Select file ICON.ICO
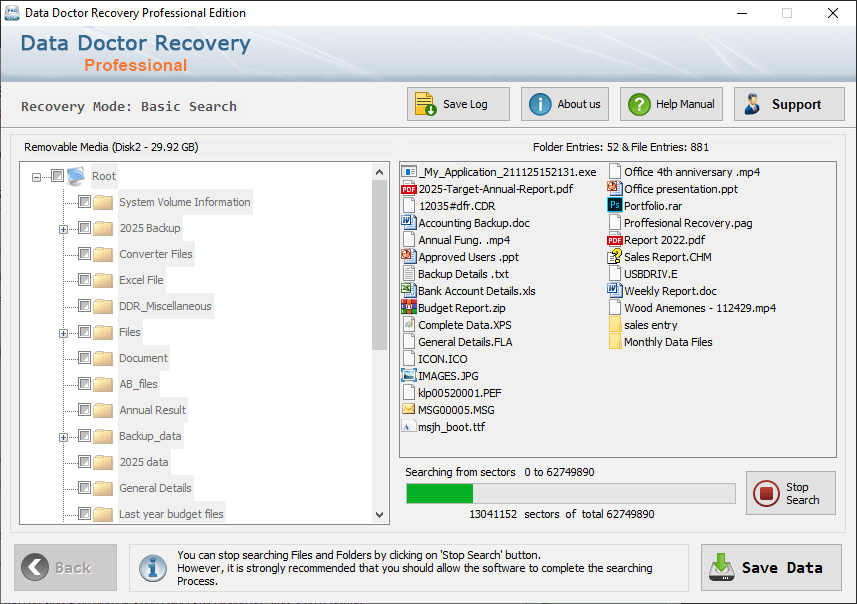857x604 pixels. tap(443, 359)
